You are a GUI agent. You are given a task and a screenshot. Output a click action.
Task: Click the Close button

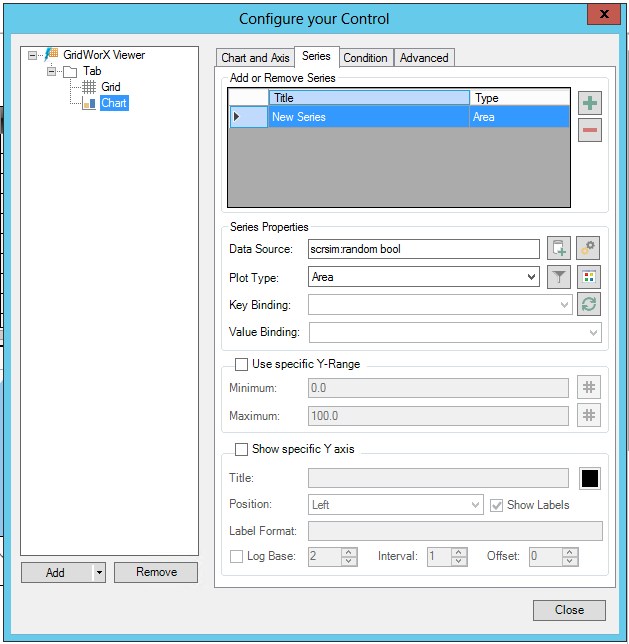(x=569, y=610)
